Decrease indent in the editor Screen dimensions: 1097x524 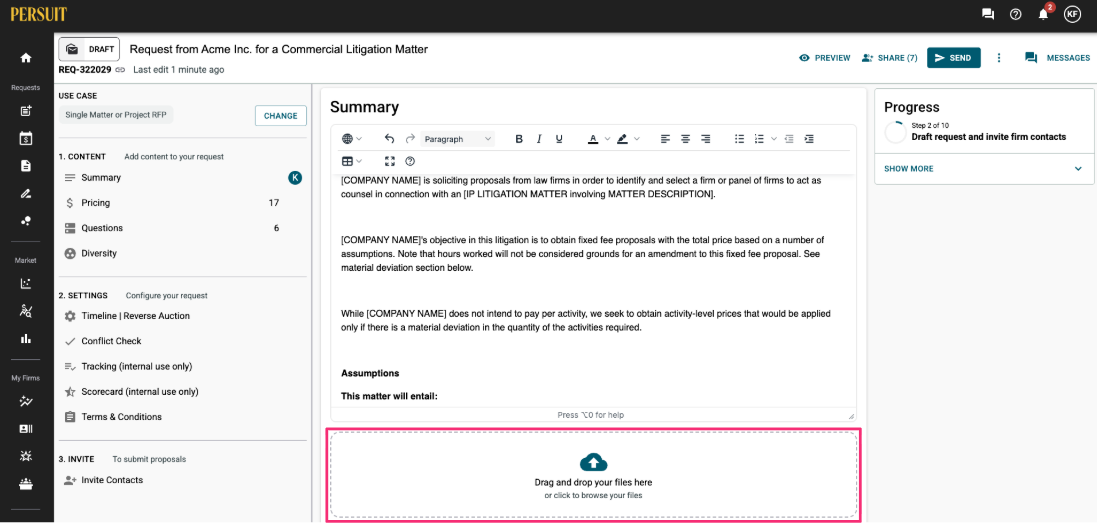click(x=789, y=139)
